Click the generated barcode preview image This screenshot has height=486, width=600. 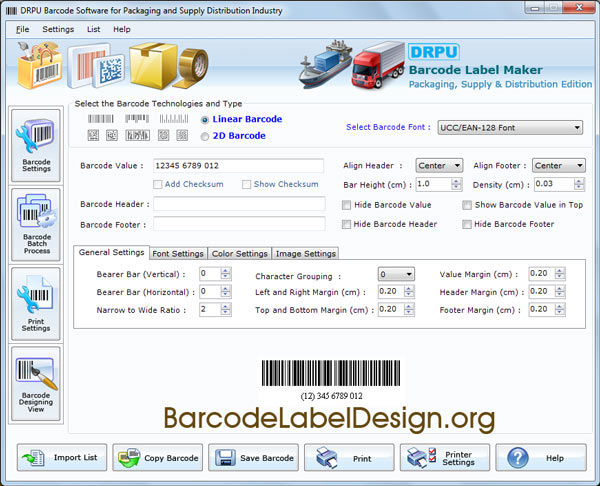tap(331, 373)
